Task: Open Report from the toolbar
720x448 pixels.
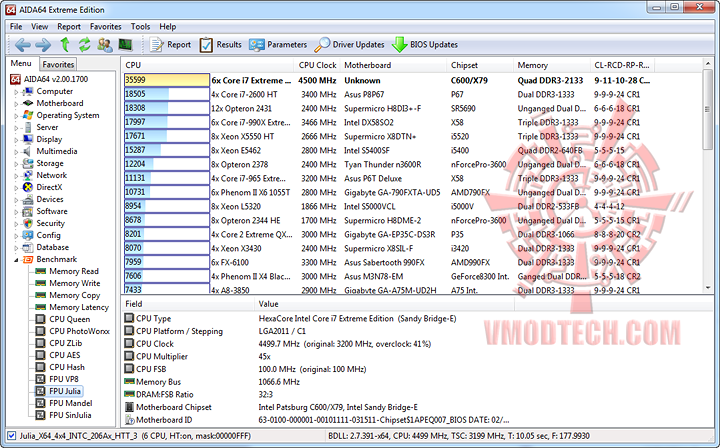Action: [170, 45]
